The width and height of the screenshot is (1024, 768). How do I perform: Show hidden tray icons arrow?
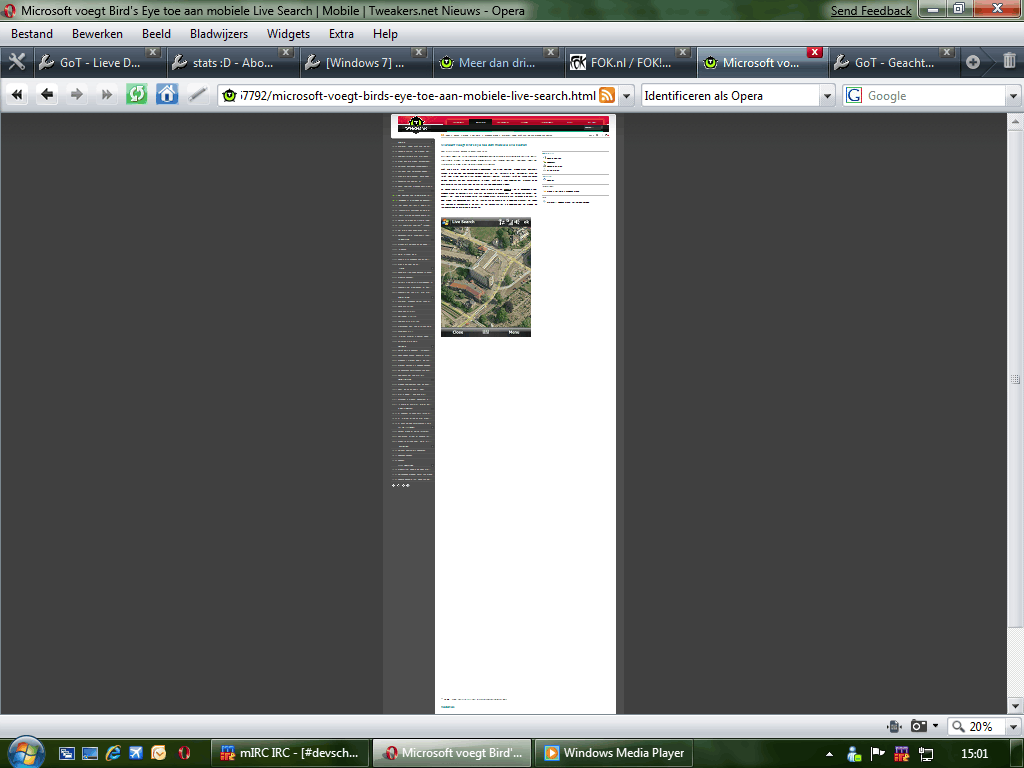(829, 754)
